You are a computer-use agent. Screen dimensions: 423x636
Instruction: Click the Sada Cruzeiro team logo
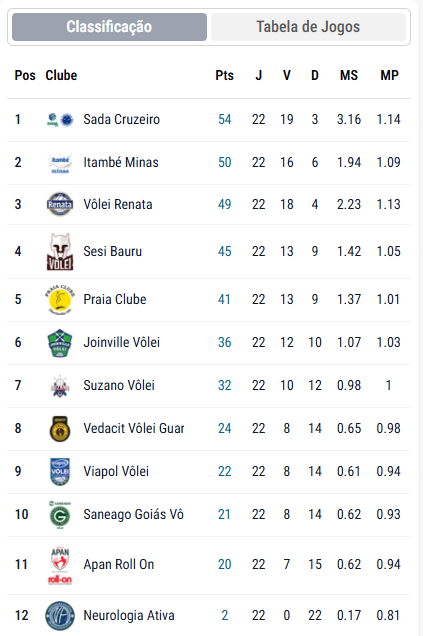60,120
